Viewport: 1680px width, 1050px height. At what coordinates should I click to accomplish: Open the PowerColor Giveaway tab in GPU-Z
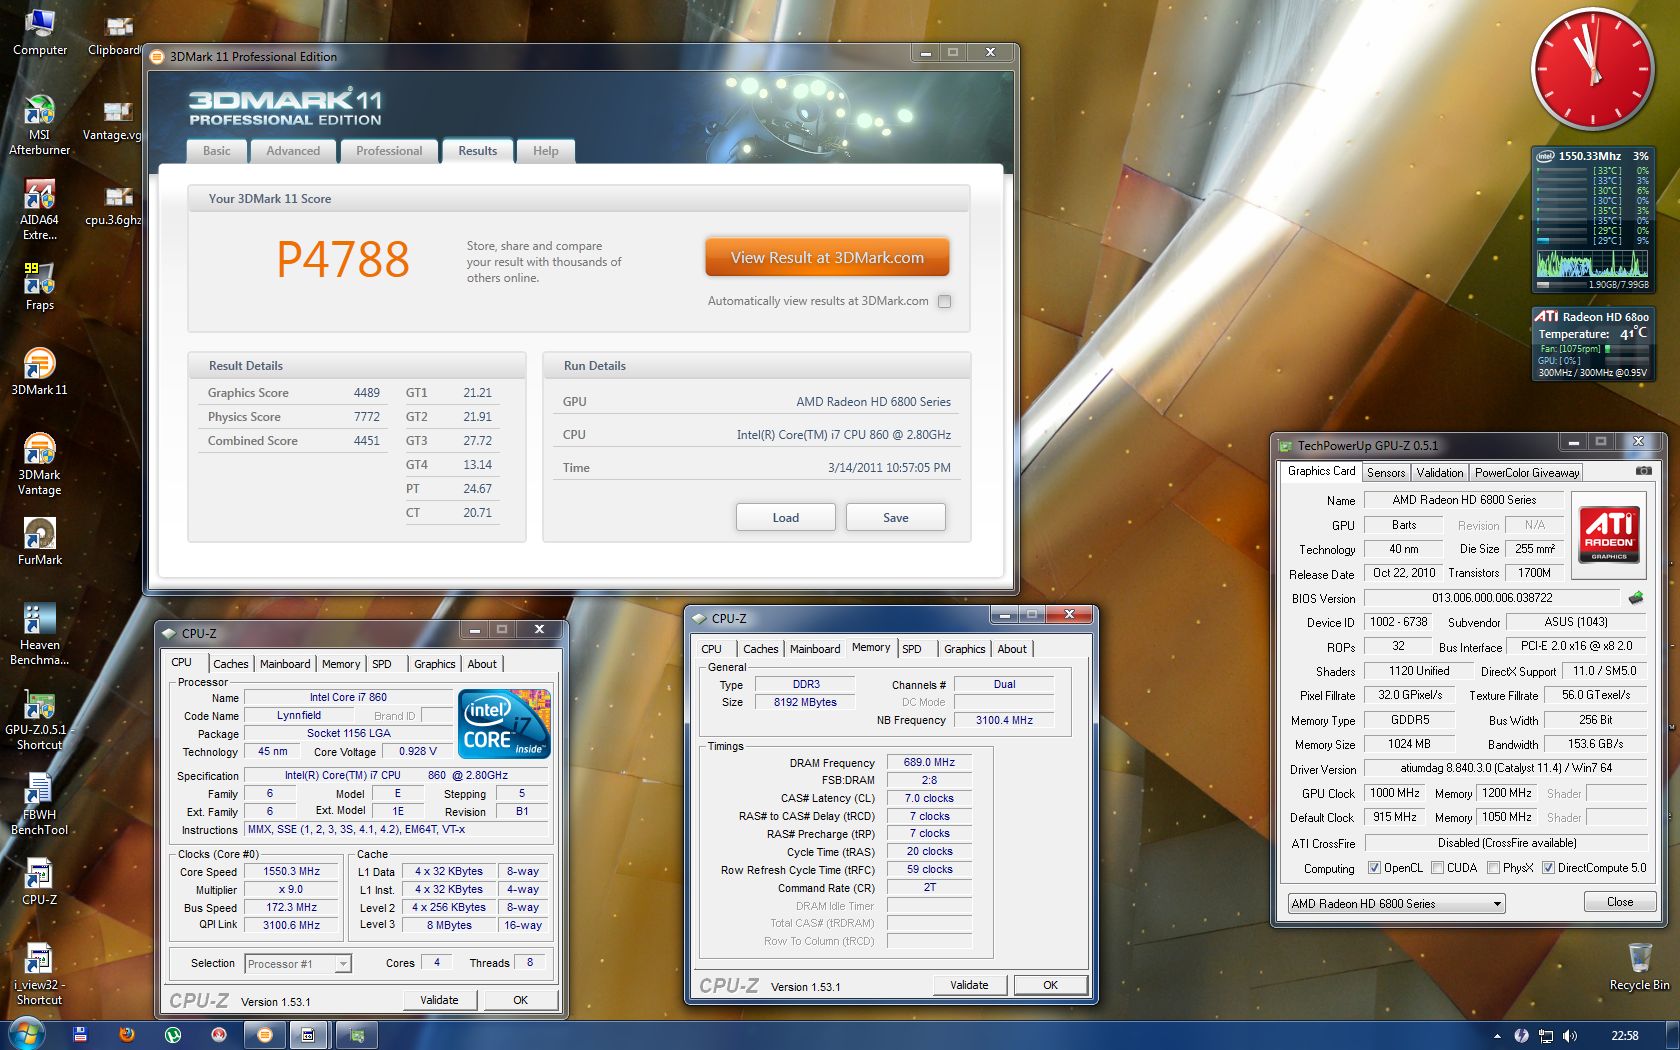(x=1527, y=473)
